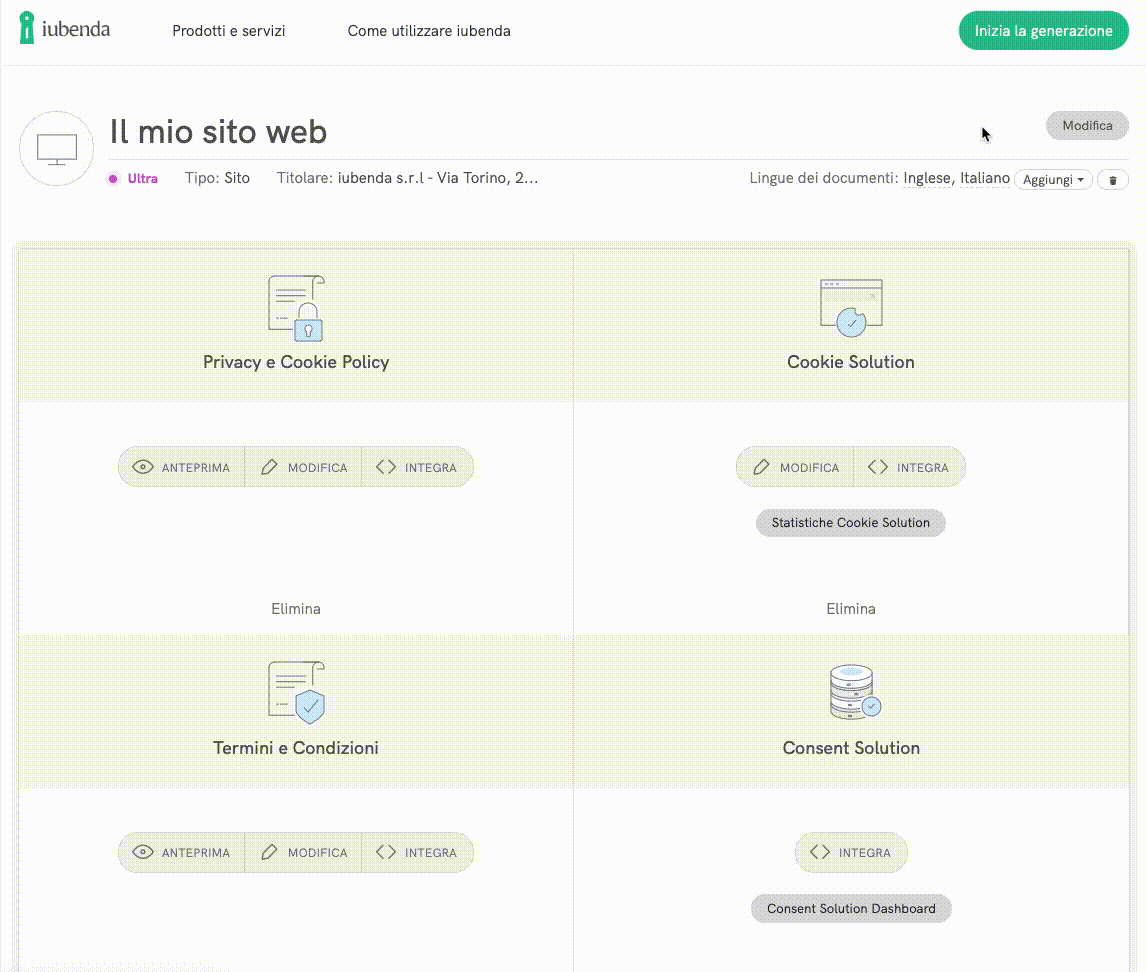Edit the Privacy e Cookie Policy
The width and height of the screenshot is (1146, 972).
(304, 467)
